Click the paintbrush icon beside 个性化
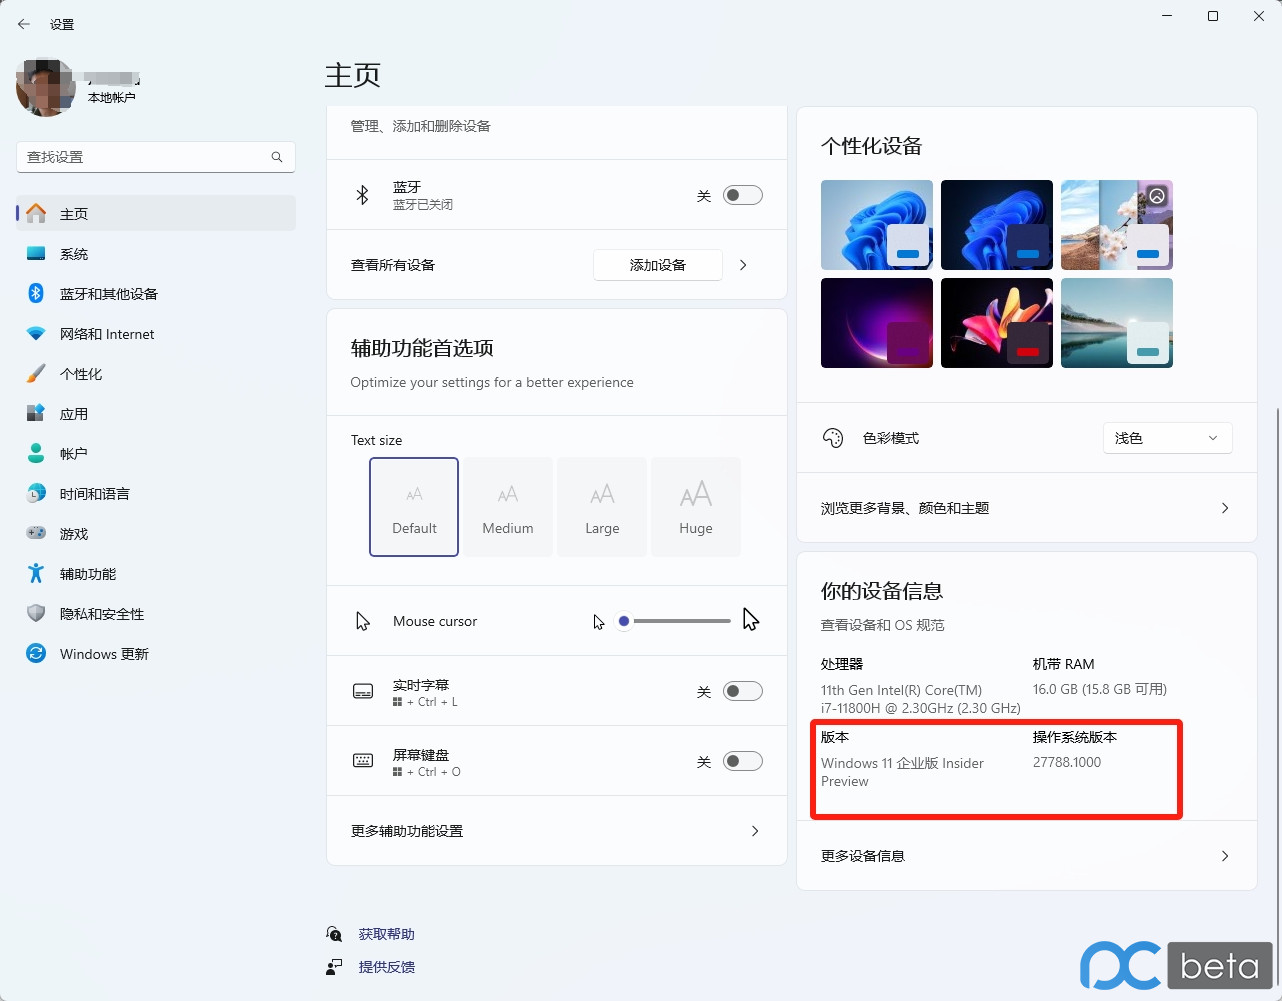Viewport: 1282px width, 1001px height. (36, 374)
